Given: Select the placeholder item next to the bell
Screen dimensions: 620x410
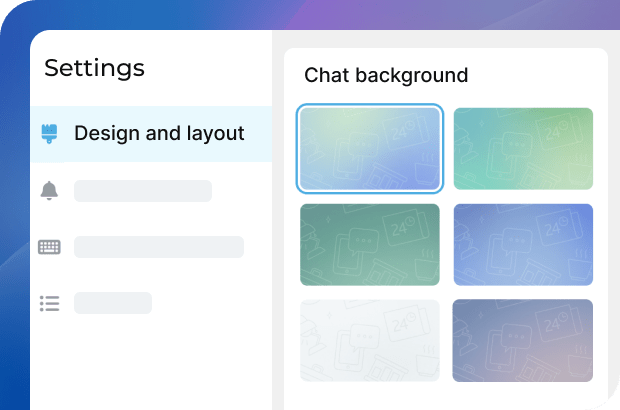Looking at the screenshot, I should click(143, 191).
